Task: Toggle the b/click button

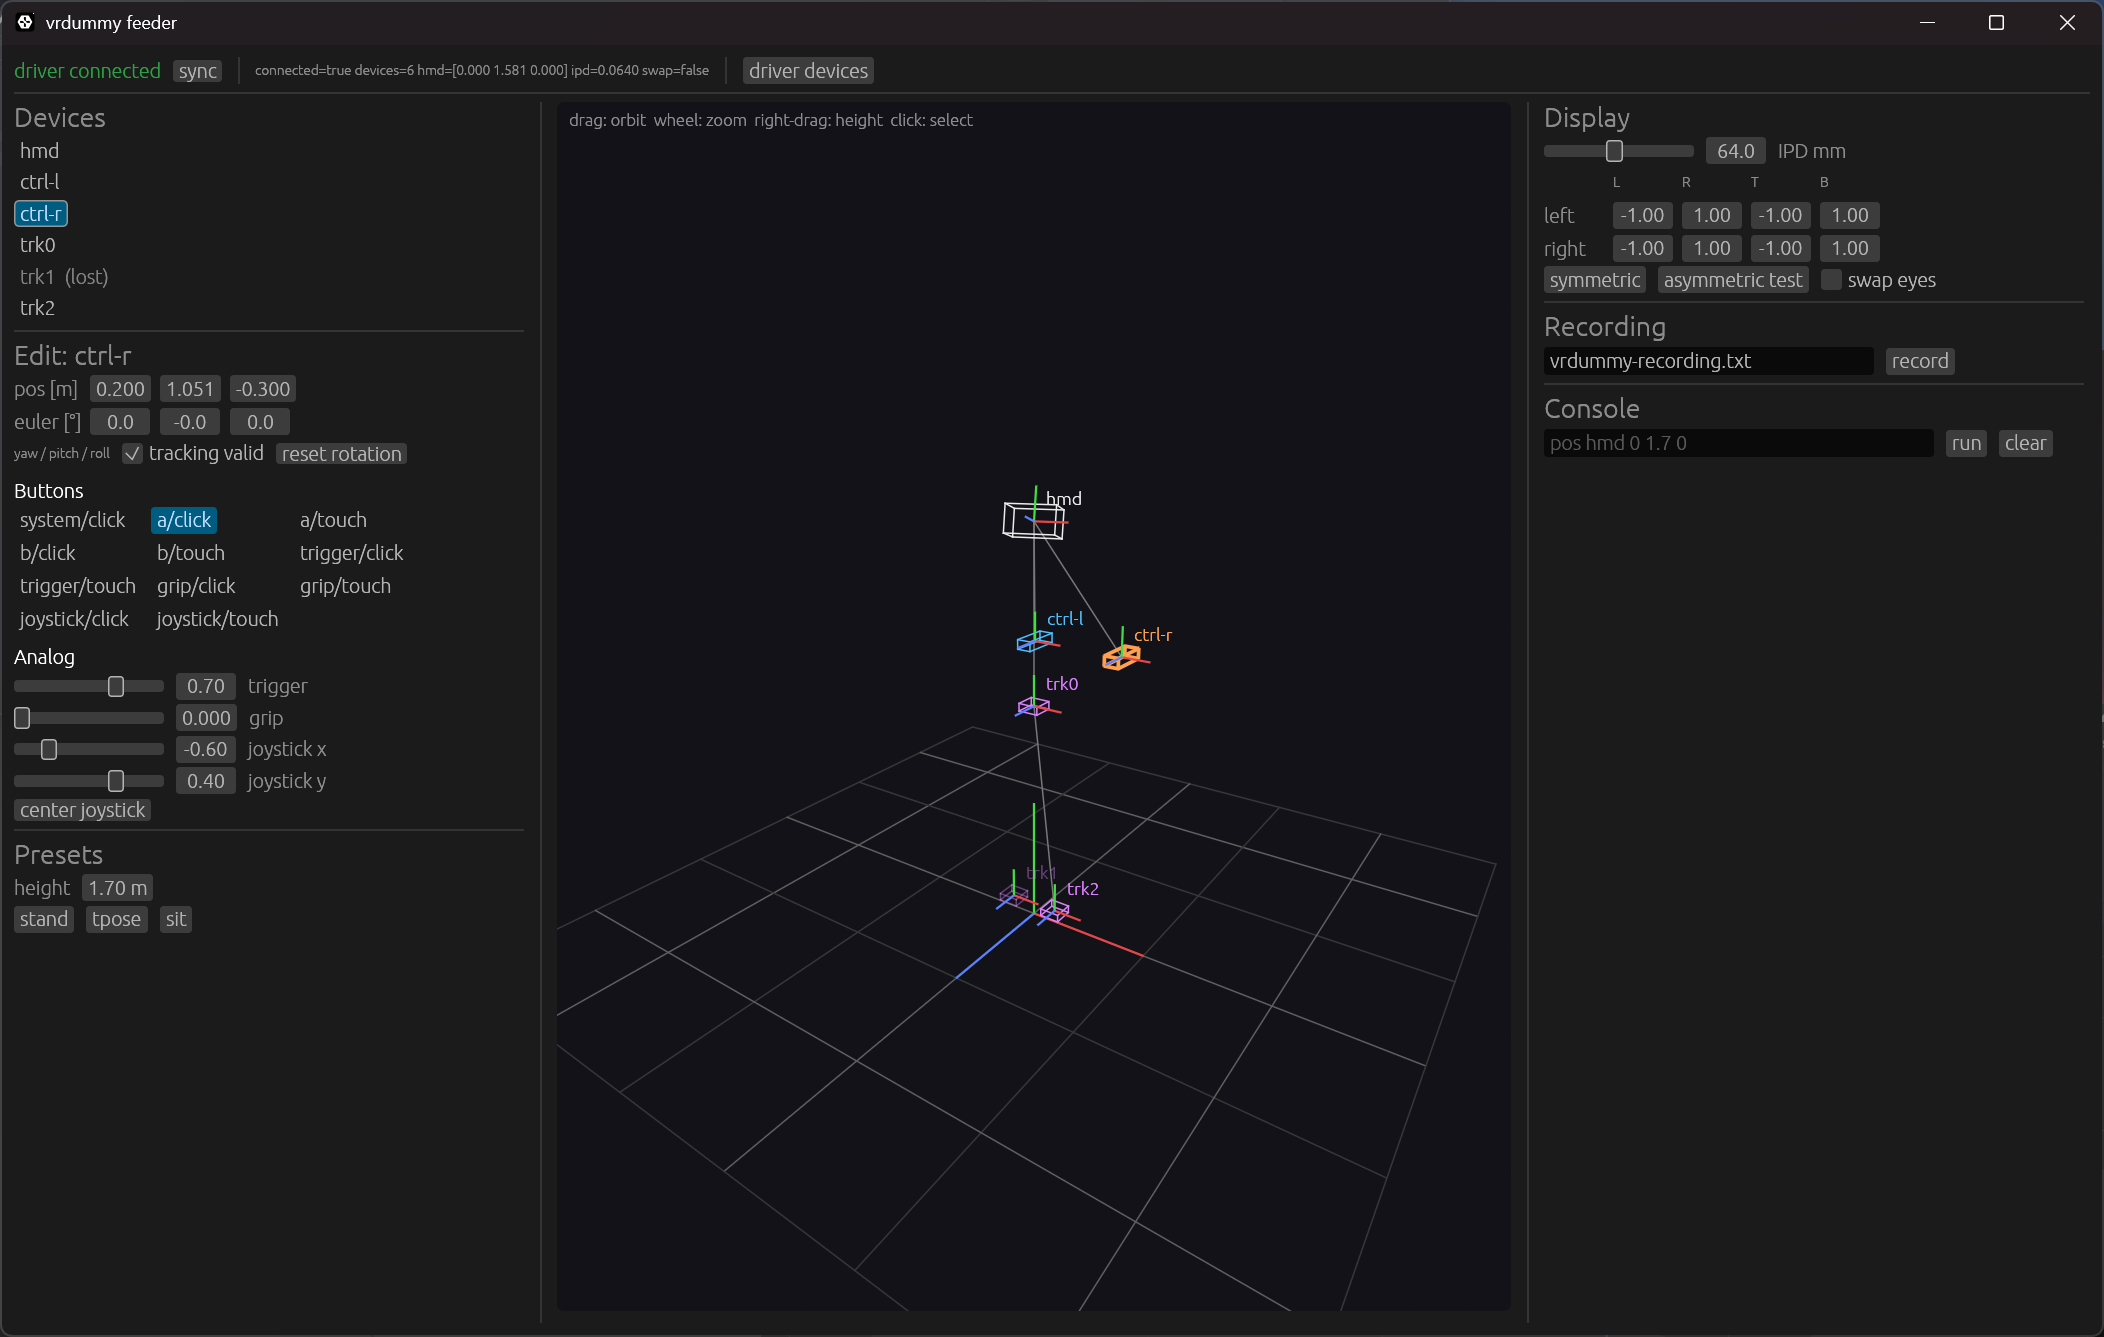Action: [x=47, y=553]
